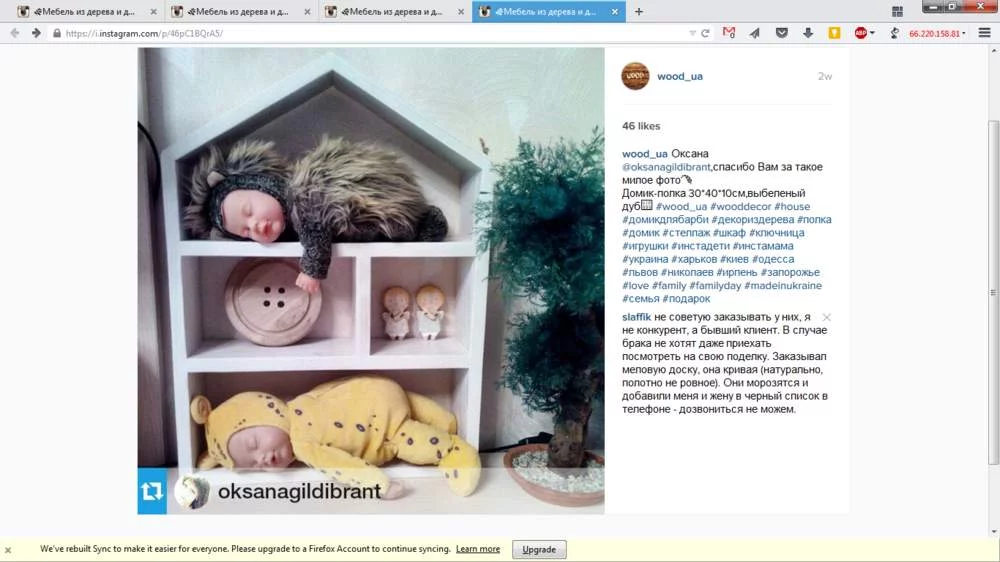Switch to the second Мебель из дерева tab
Screen dimensions: 1000x562
pos(241,11)
